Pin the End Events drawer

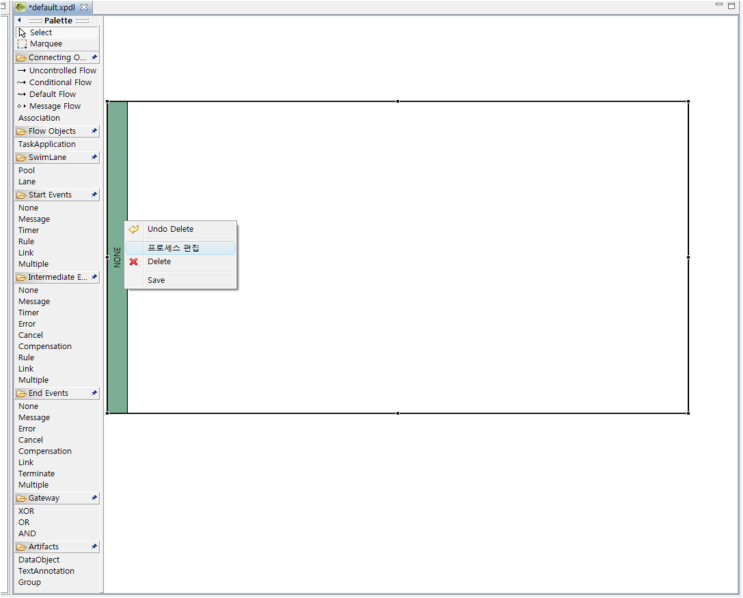[94, 393]
